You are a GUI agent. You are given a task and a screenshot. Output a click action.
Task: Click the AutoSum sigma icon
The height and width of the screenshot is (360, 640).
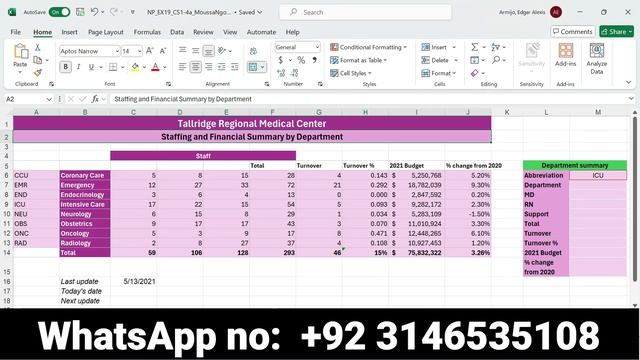[474, 47]
